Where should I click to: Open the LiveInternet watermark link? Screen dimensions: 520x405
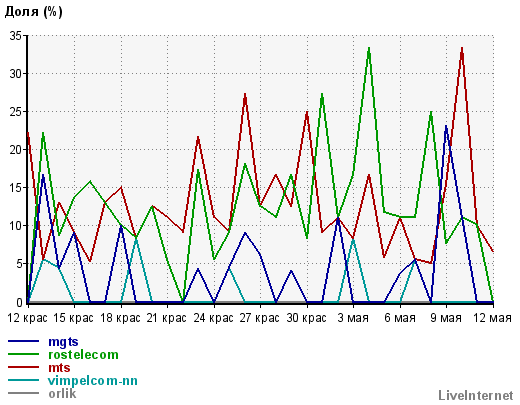pyautogui.click(x=476, y=396)
